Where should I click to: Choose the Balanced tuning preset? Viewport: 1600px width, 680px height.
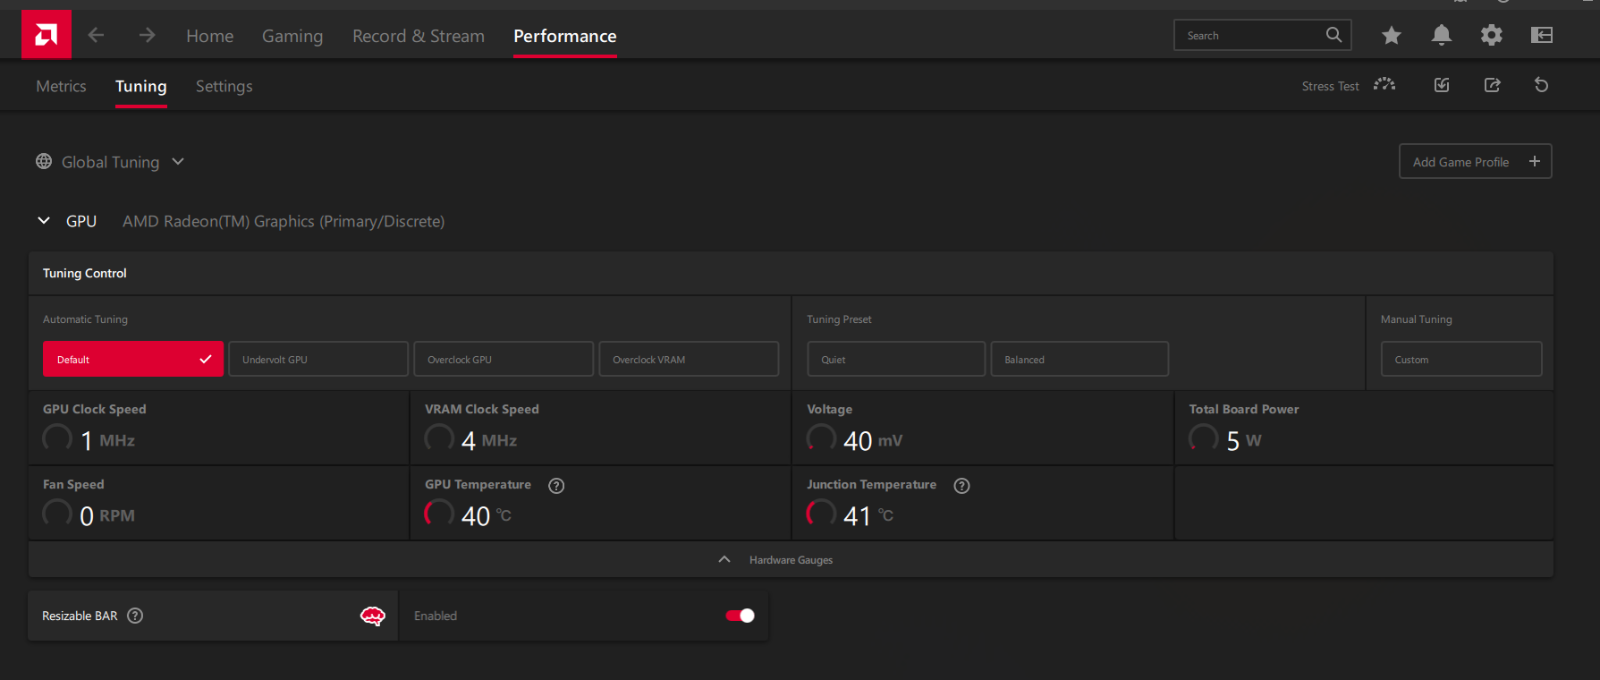click(x=1080, y=359)
